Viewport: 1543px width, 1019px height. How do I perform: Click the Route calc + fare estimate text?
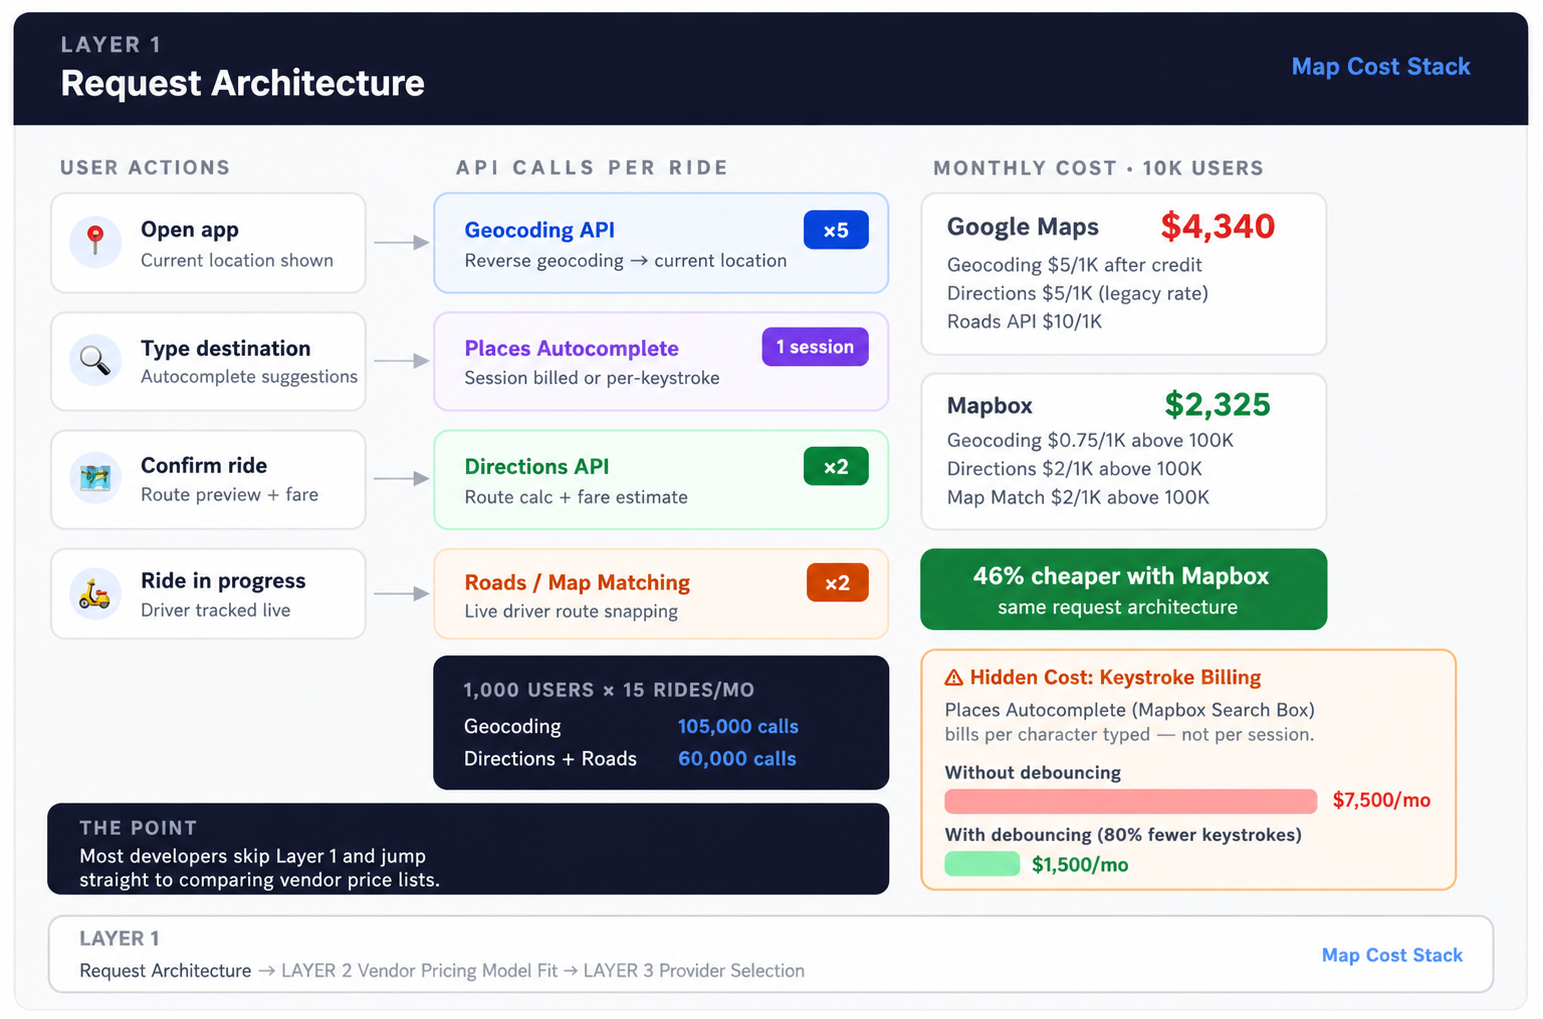pos(576,498)
